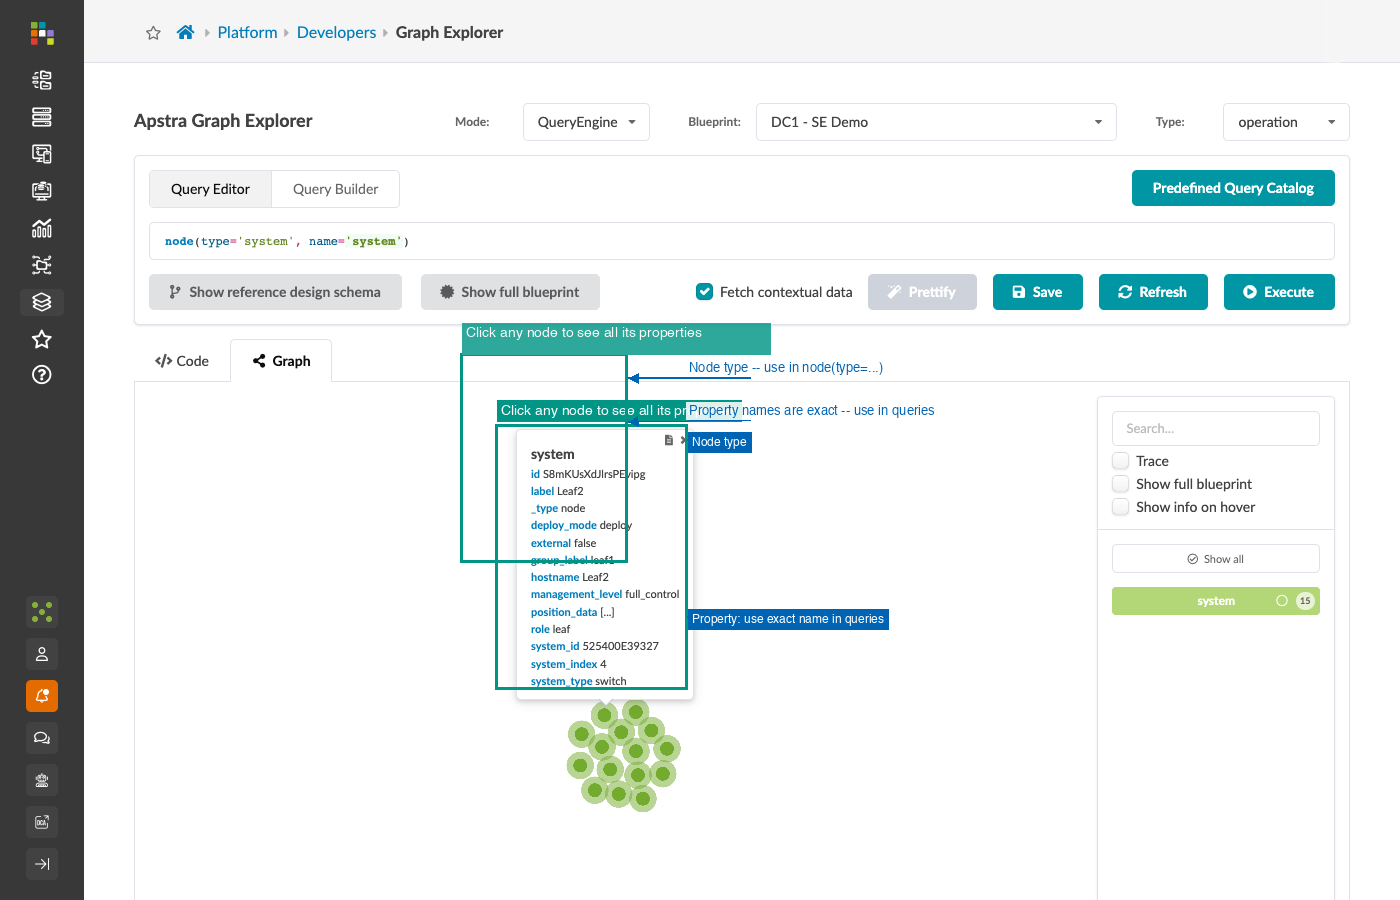This screenshot has height=900, width=1400.
Task: Click the Apstra colorful logo icon
Action: pyautogui.click(x=42, y=33)
